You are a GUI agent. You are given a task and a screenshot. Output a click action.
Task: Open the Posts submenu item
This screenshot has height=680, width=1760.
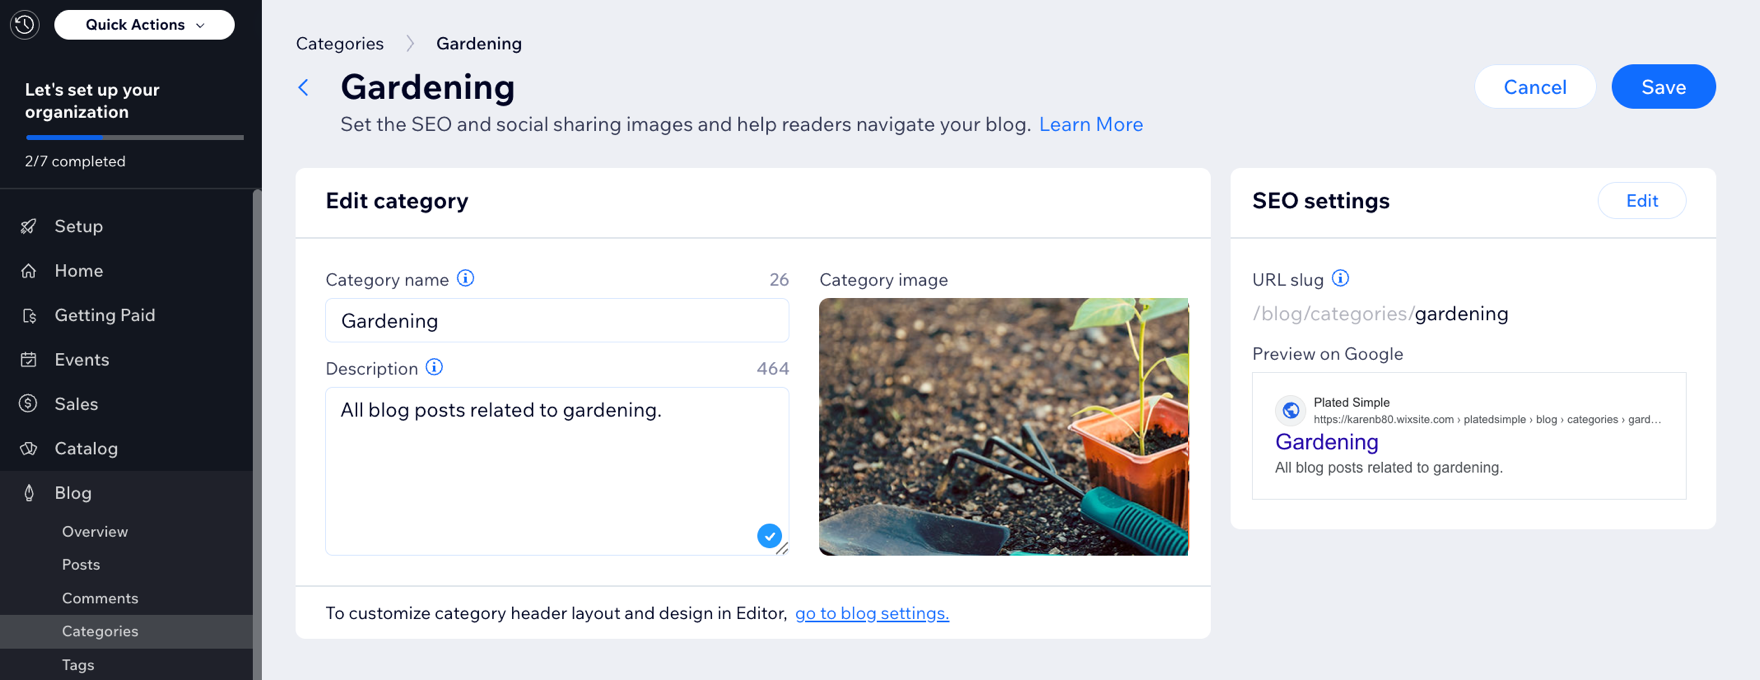tap(81, 565)
